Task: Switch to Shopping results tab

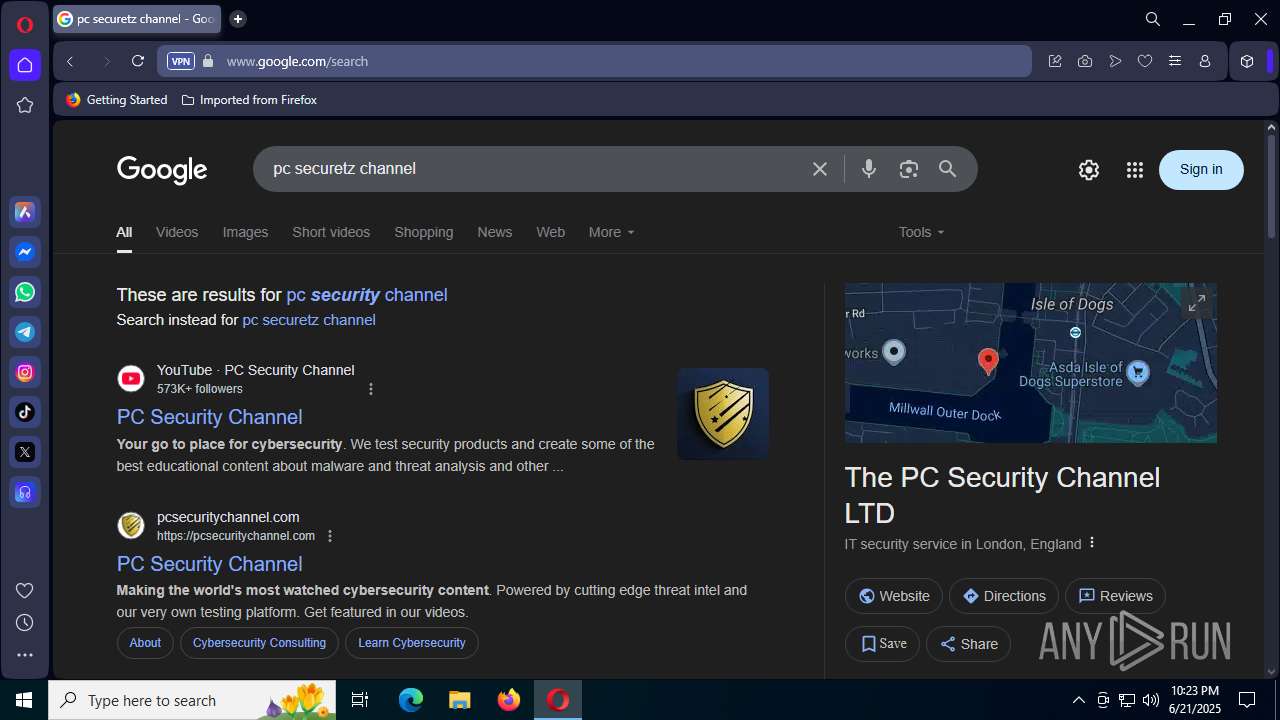Action: pos(423,232)
